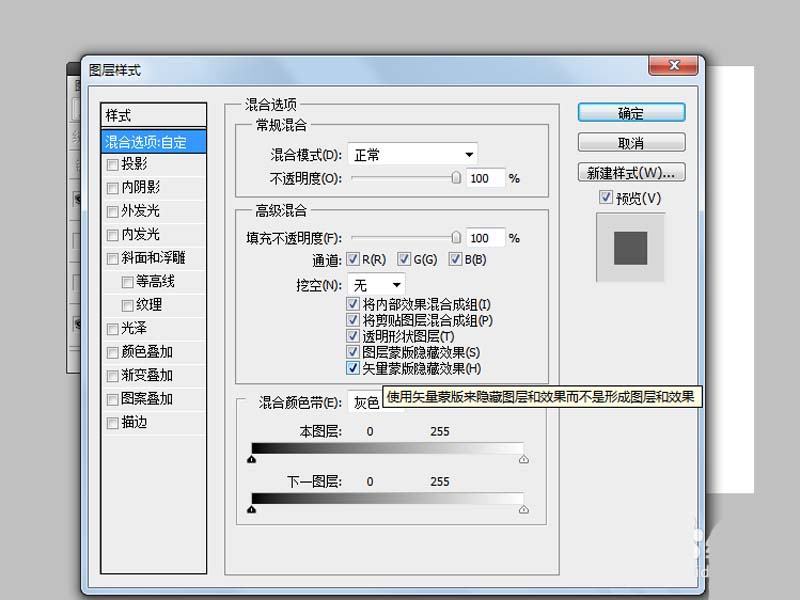Screen dimensions: 800x600
Task: Enable the 内发光 effect checkbox
Action: tap(113, 235)
